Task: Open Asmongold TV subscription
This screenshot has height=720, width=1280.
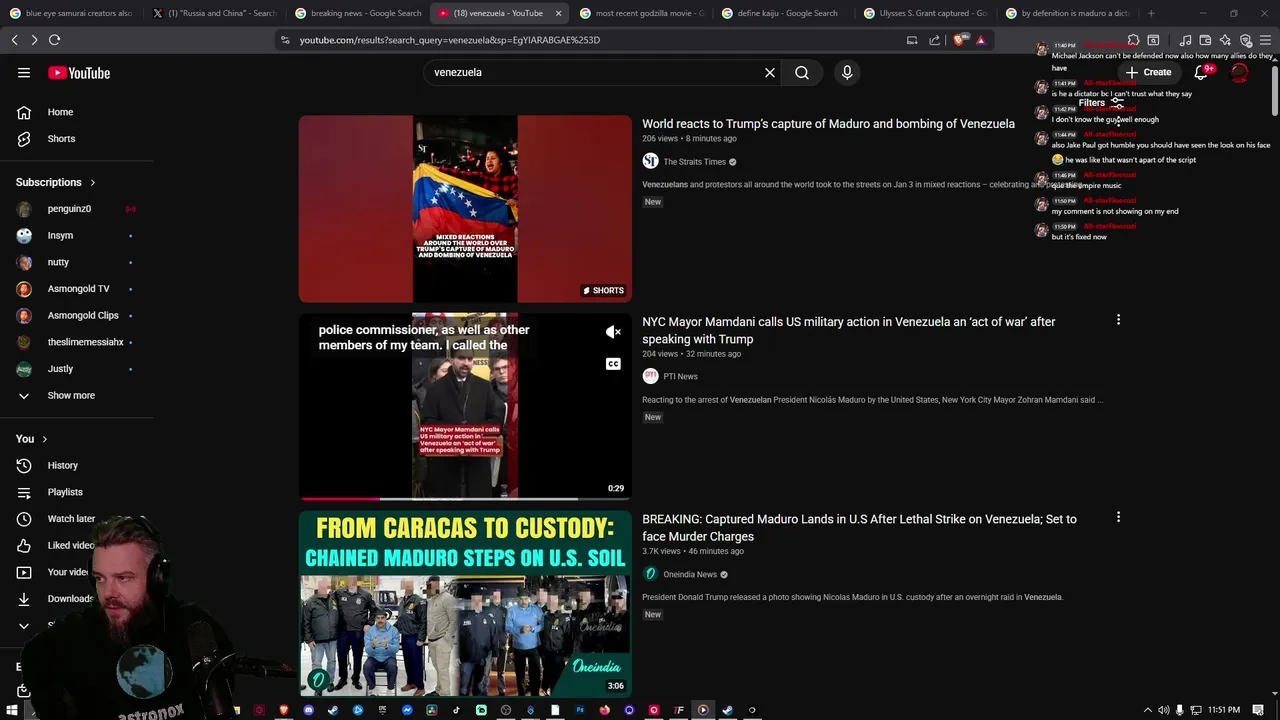Action: [x=77, y=289]
